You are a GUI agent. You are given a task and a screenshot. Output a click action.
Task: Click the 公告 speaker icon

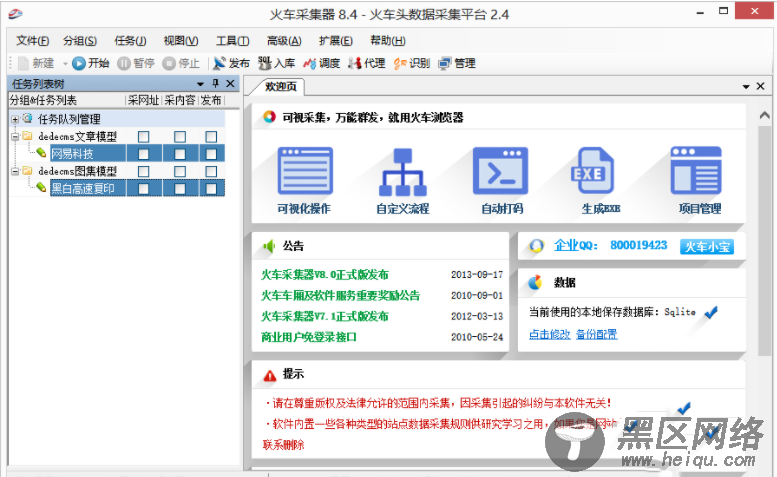point(269,246)
